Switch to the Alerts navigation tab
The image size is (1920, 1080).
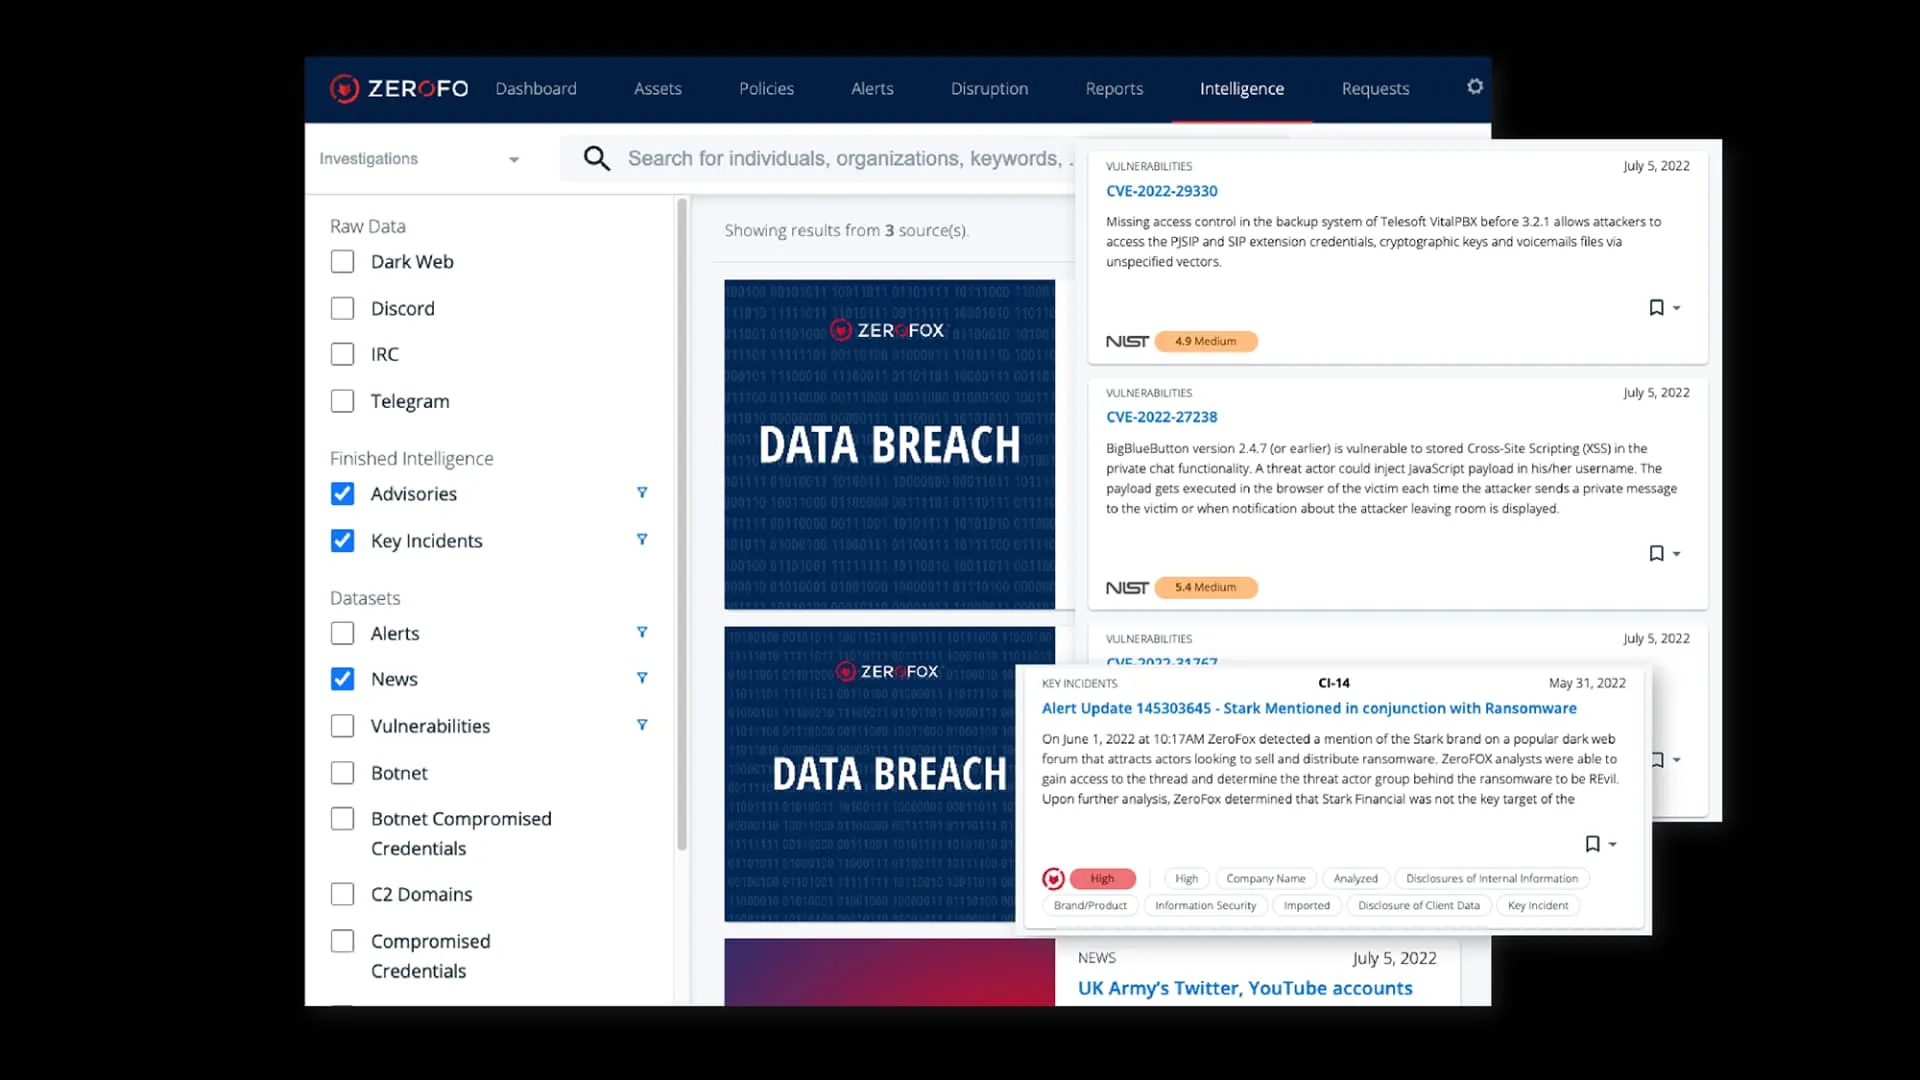[x=872, y=89]
